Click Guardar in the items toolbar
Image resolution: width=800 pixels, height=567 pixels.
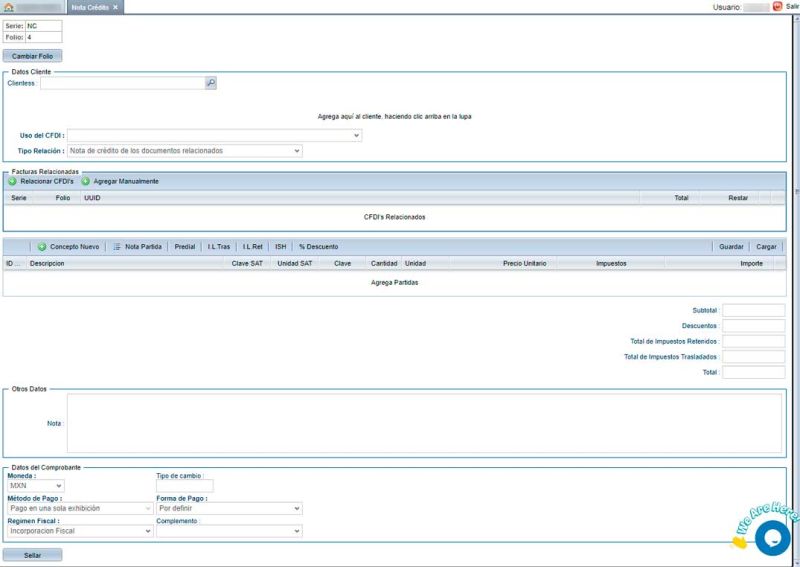pyautogui.click(x=731, y=246)
